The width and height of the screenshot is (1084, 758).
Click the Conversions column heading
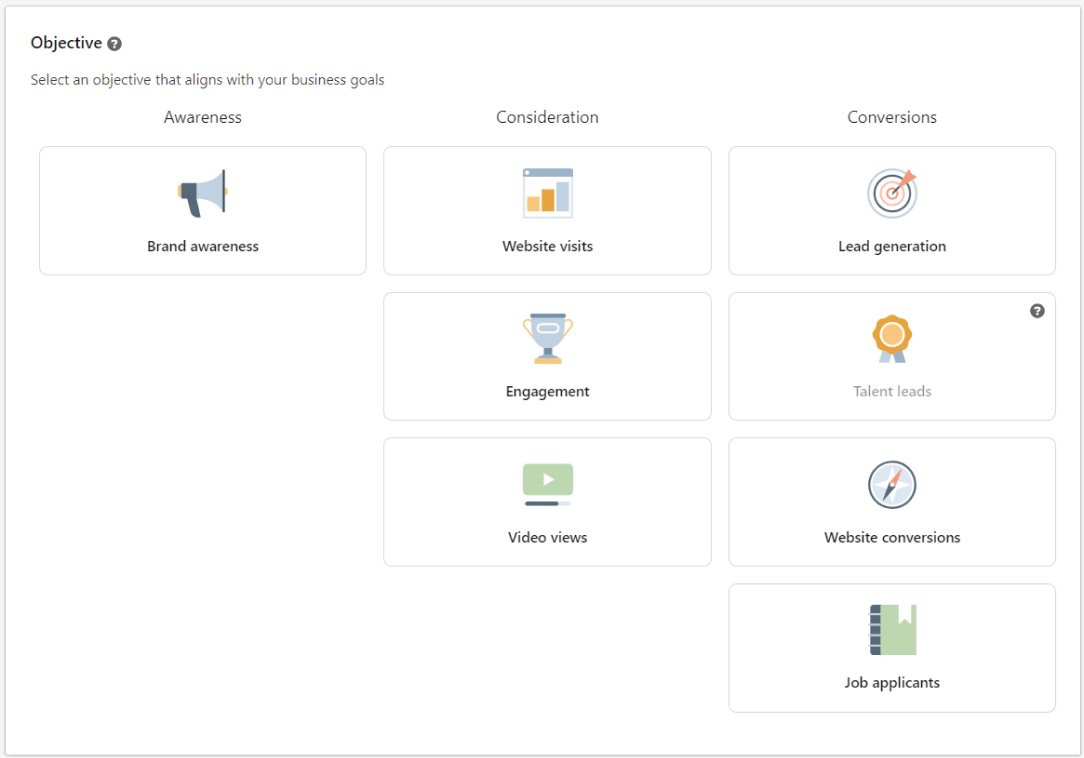pyautogui.click(x=892, y=118)
